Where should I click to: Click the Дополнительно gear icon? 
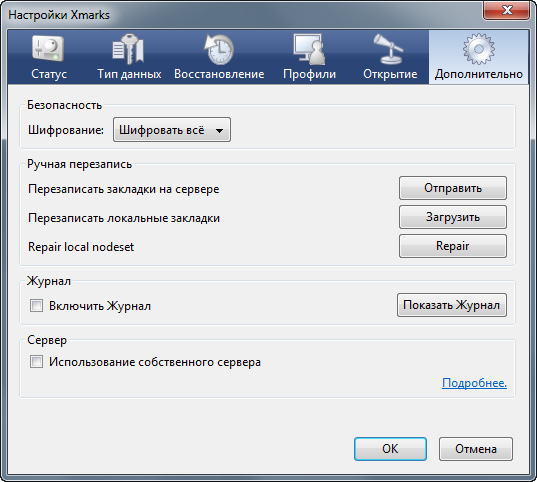pyautogui.click(x=479, y=49)
